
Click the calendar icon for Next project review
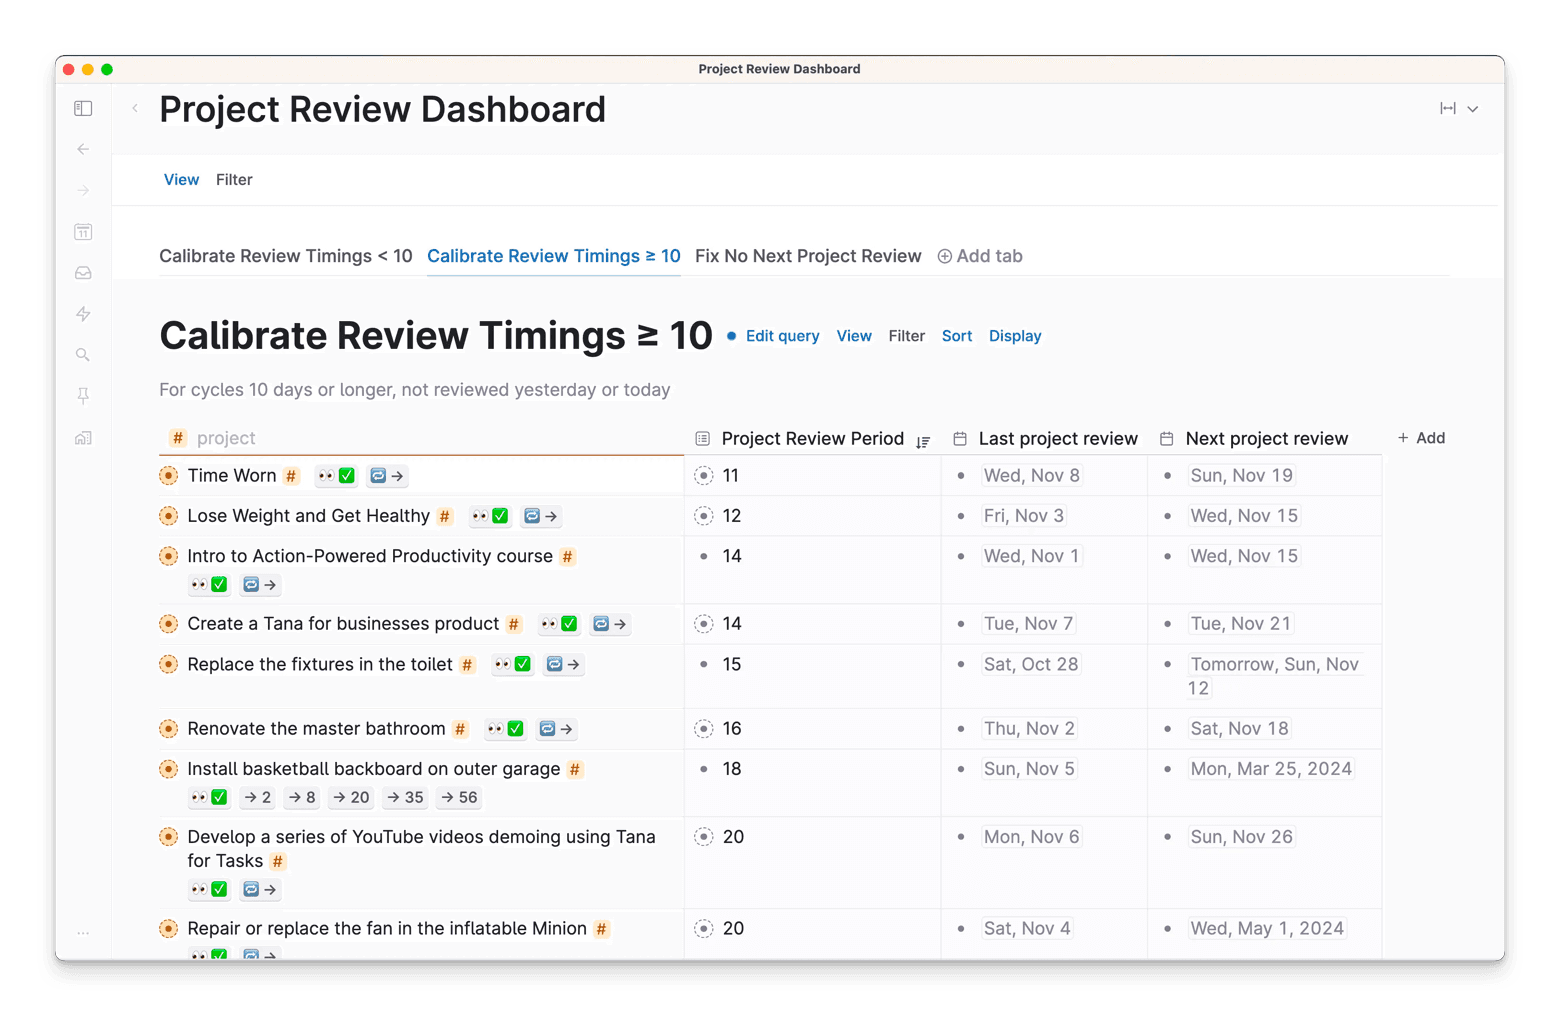coord(1166,438)
